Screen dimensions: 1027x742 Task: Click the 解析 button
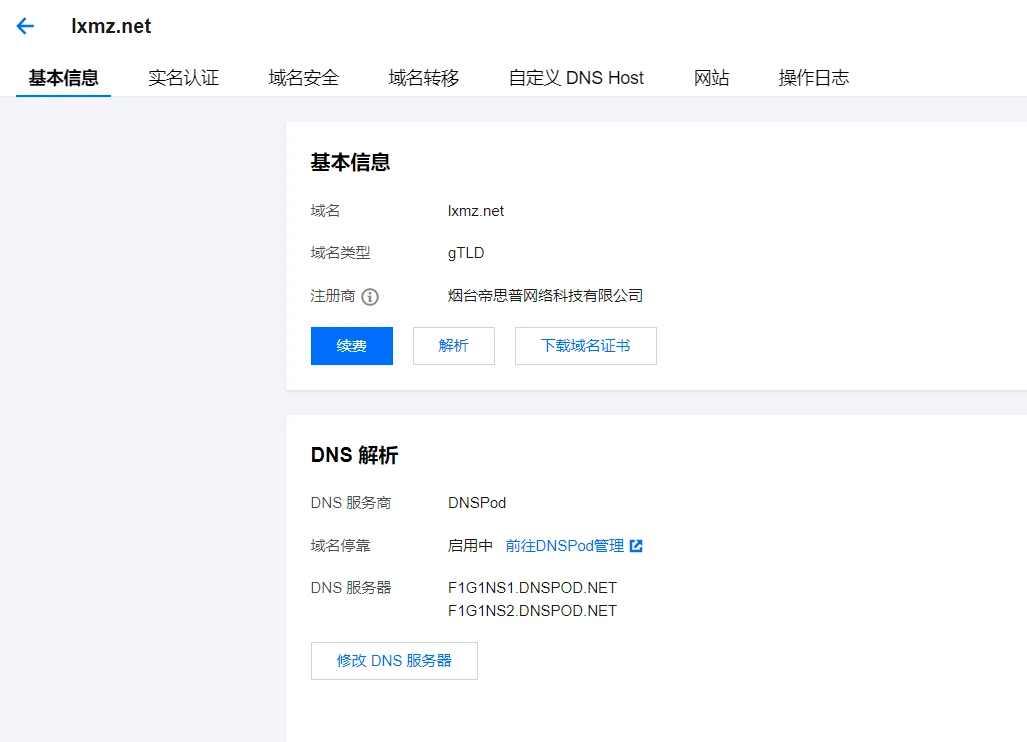(x=453, y=346)
